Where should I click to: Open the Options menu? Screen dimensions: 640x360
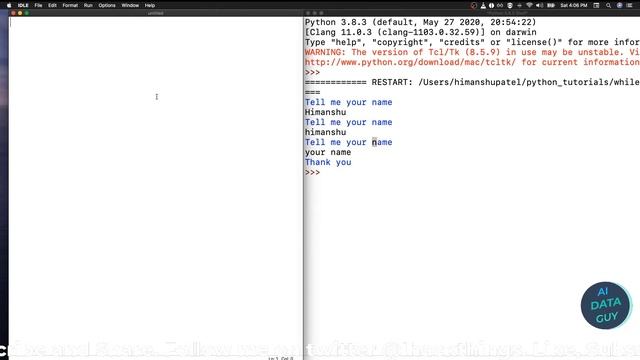(107, 5)
